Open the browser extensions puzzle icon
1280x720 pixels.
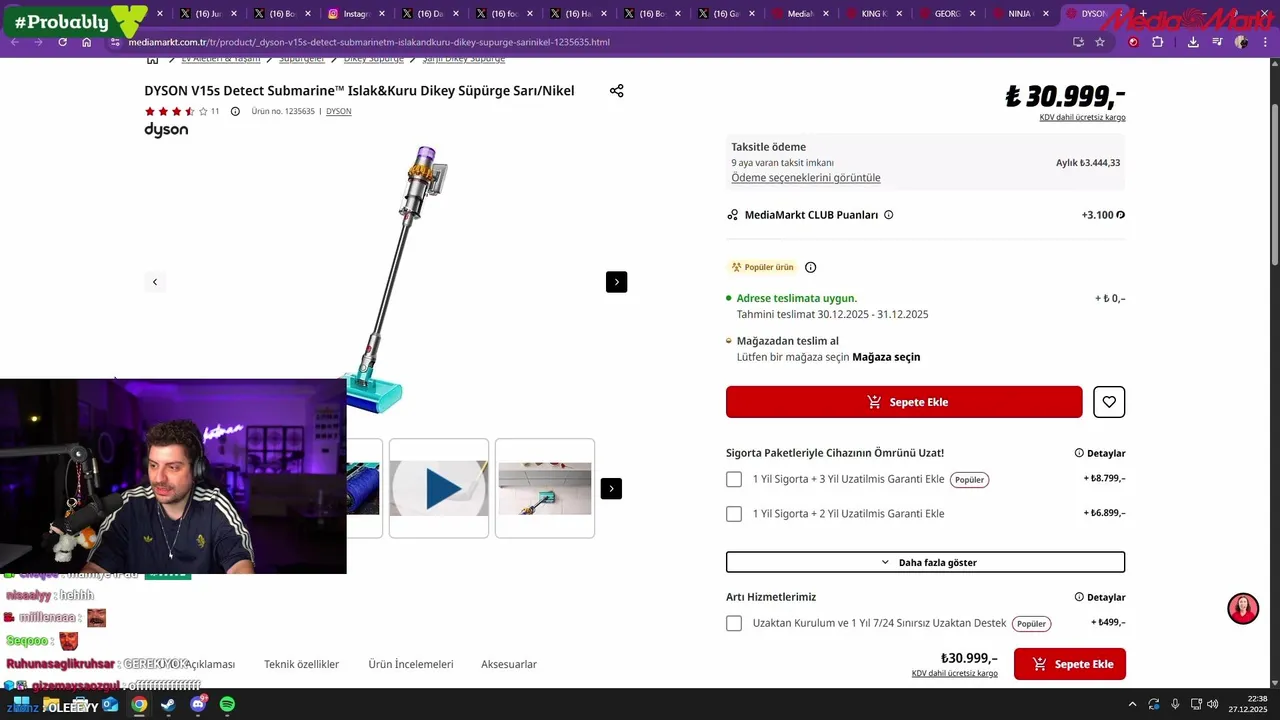pyautogui.click(x=1157, y=42)
